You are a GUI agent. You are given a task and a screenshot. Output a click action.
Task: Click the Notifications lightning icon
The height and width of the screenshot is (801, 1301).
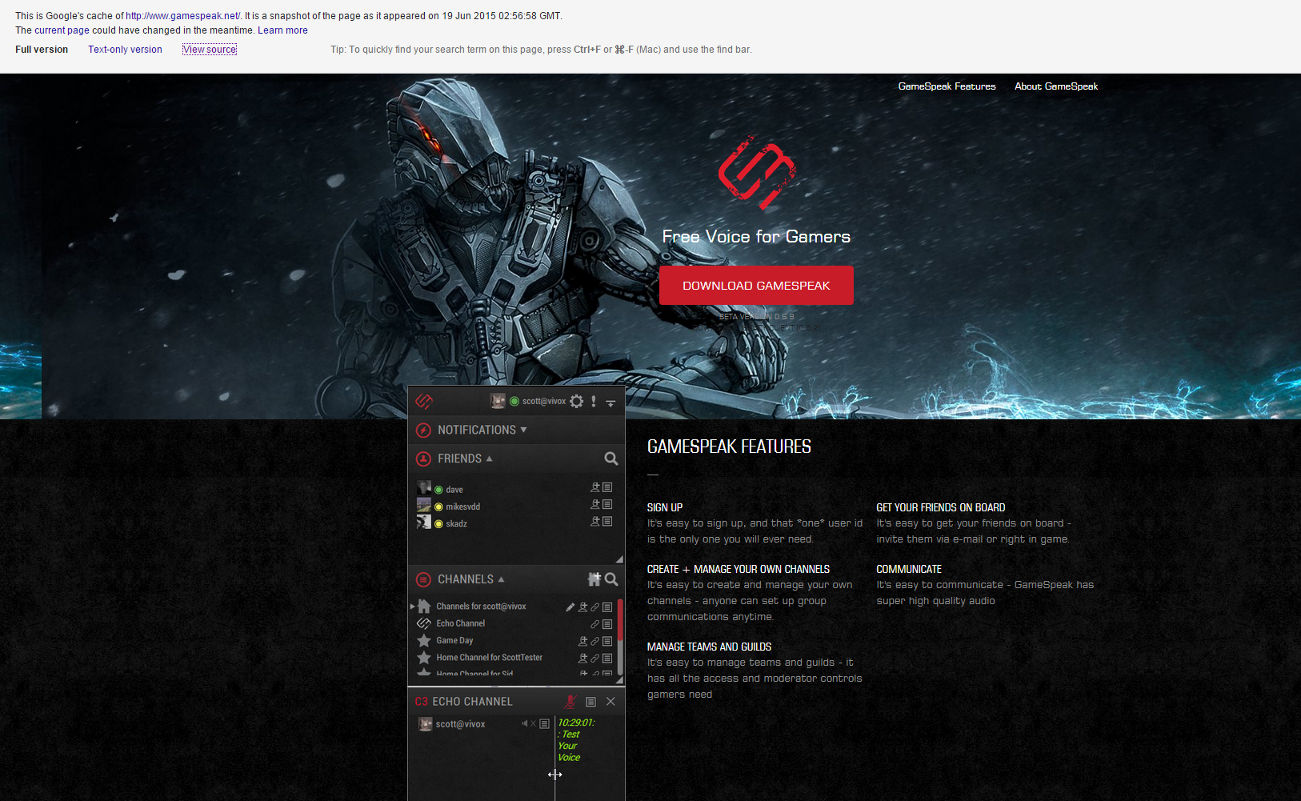point(423,430)
